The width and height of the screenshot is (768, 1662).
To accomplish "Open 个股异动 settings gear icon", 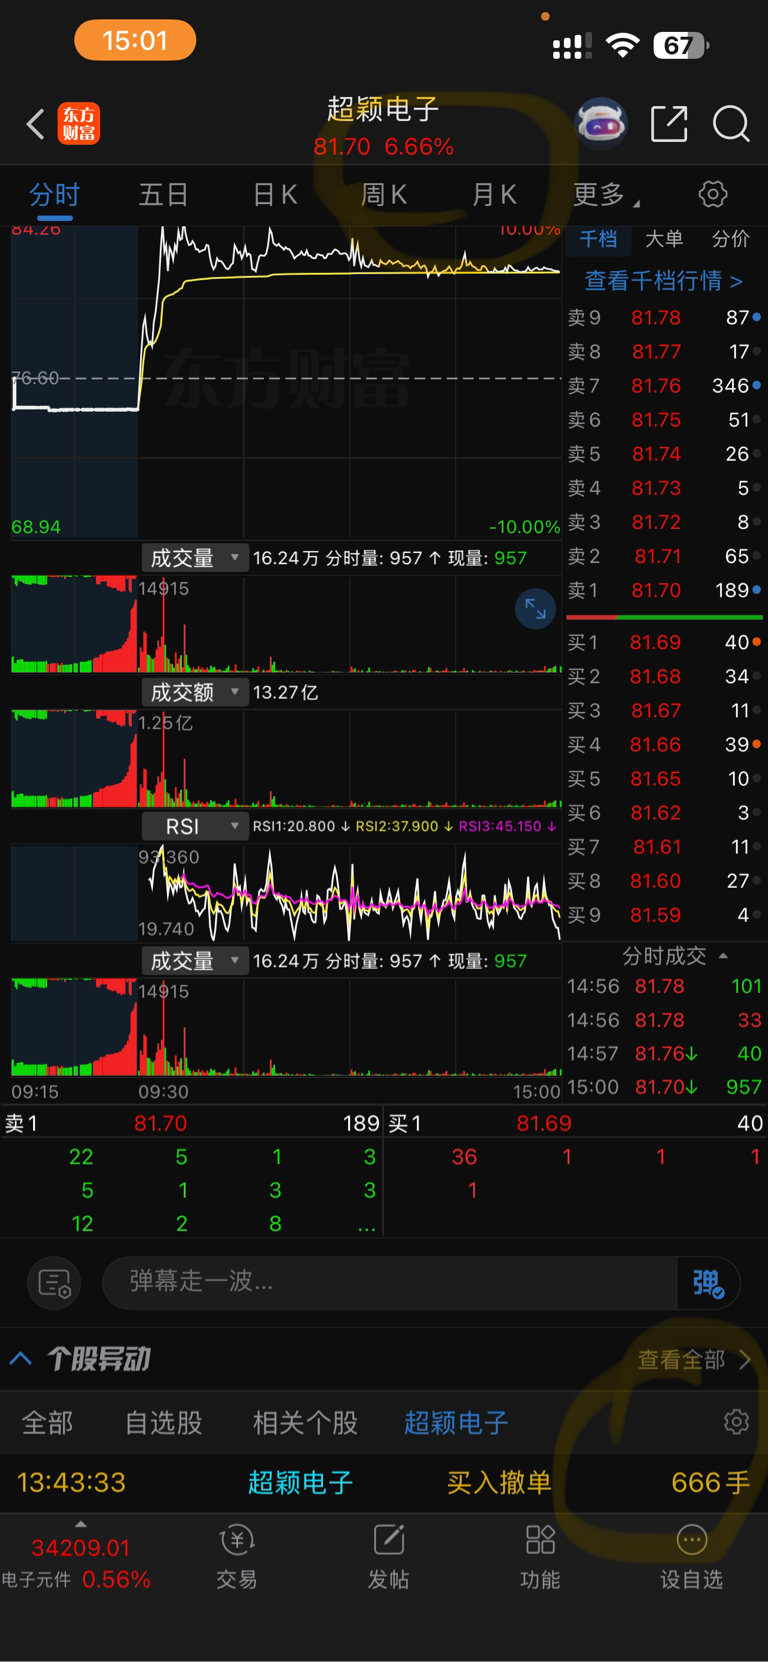I will coord(737,1422).
